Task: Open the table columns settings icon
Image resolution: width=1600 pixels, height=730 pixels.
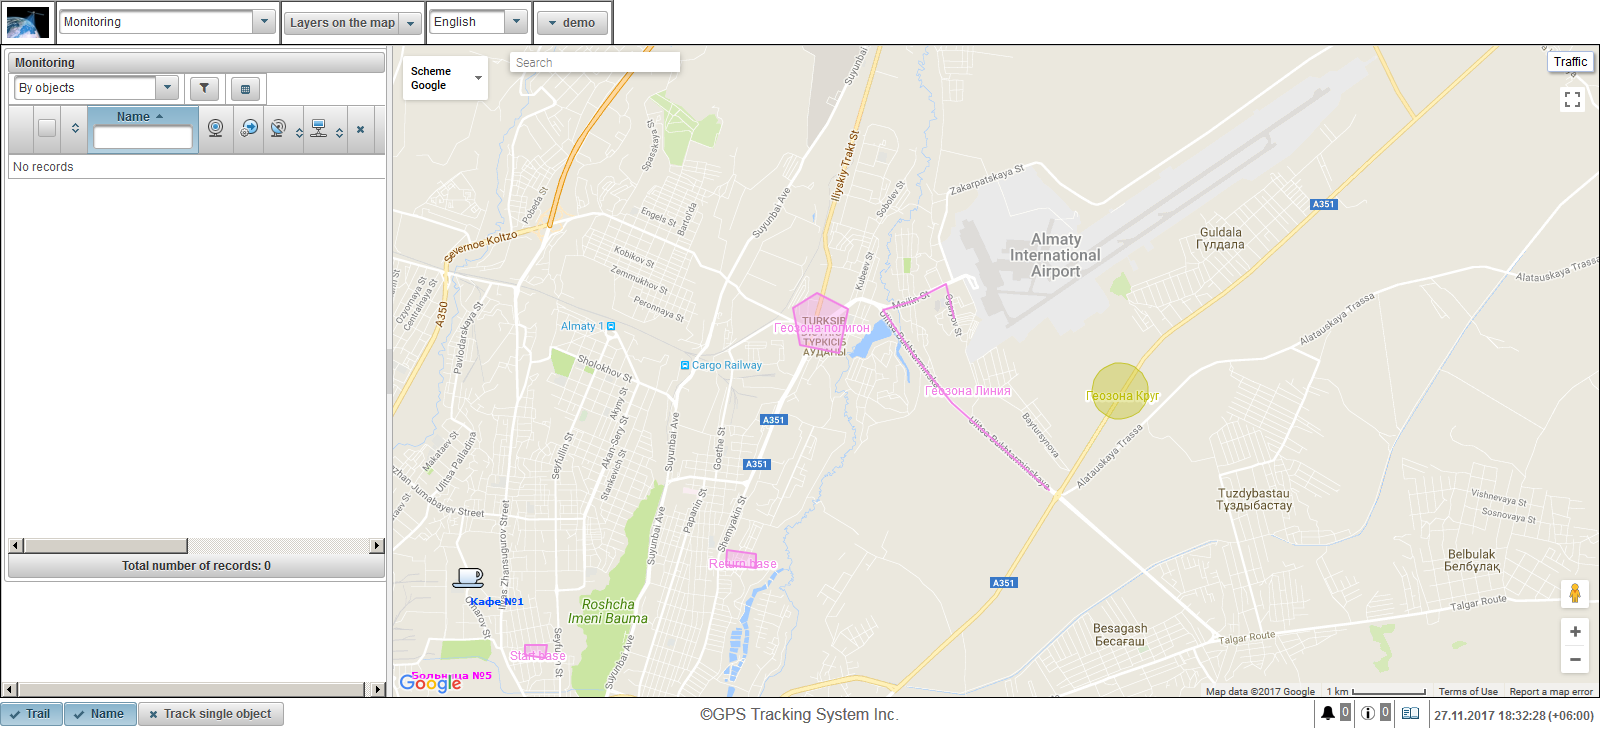Action: [245, 89]
